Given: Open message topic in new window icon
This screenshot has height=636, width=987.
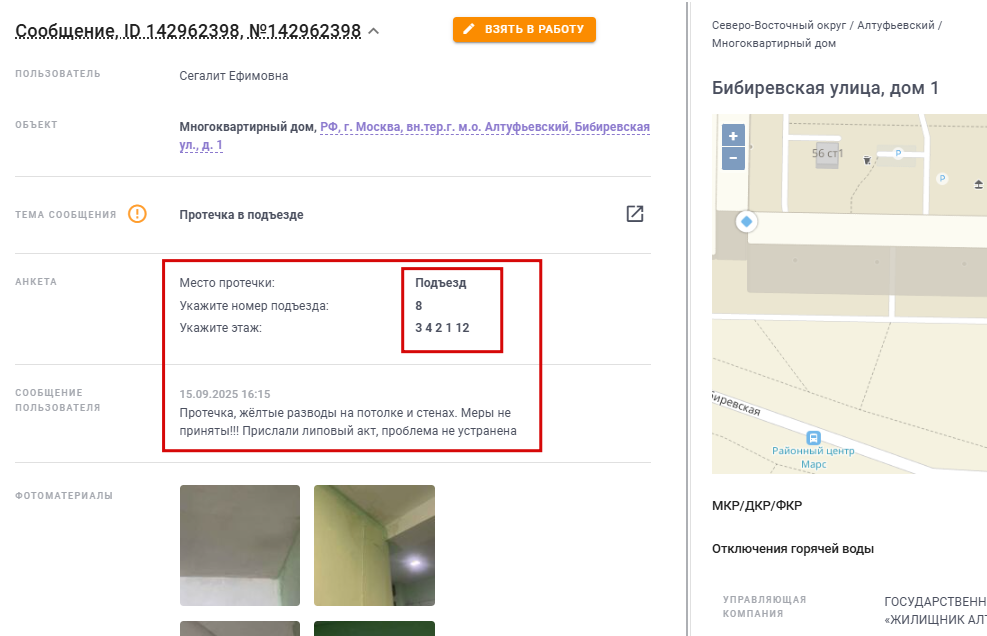Looking at the screenshot, I should (635, 214).
